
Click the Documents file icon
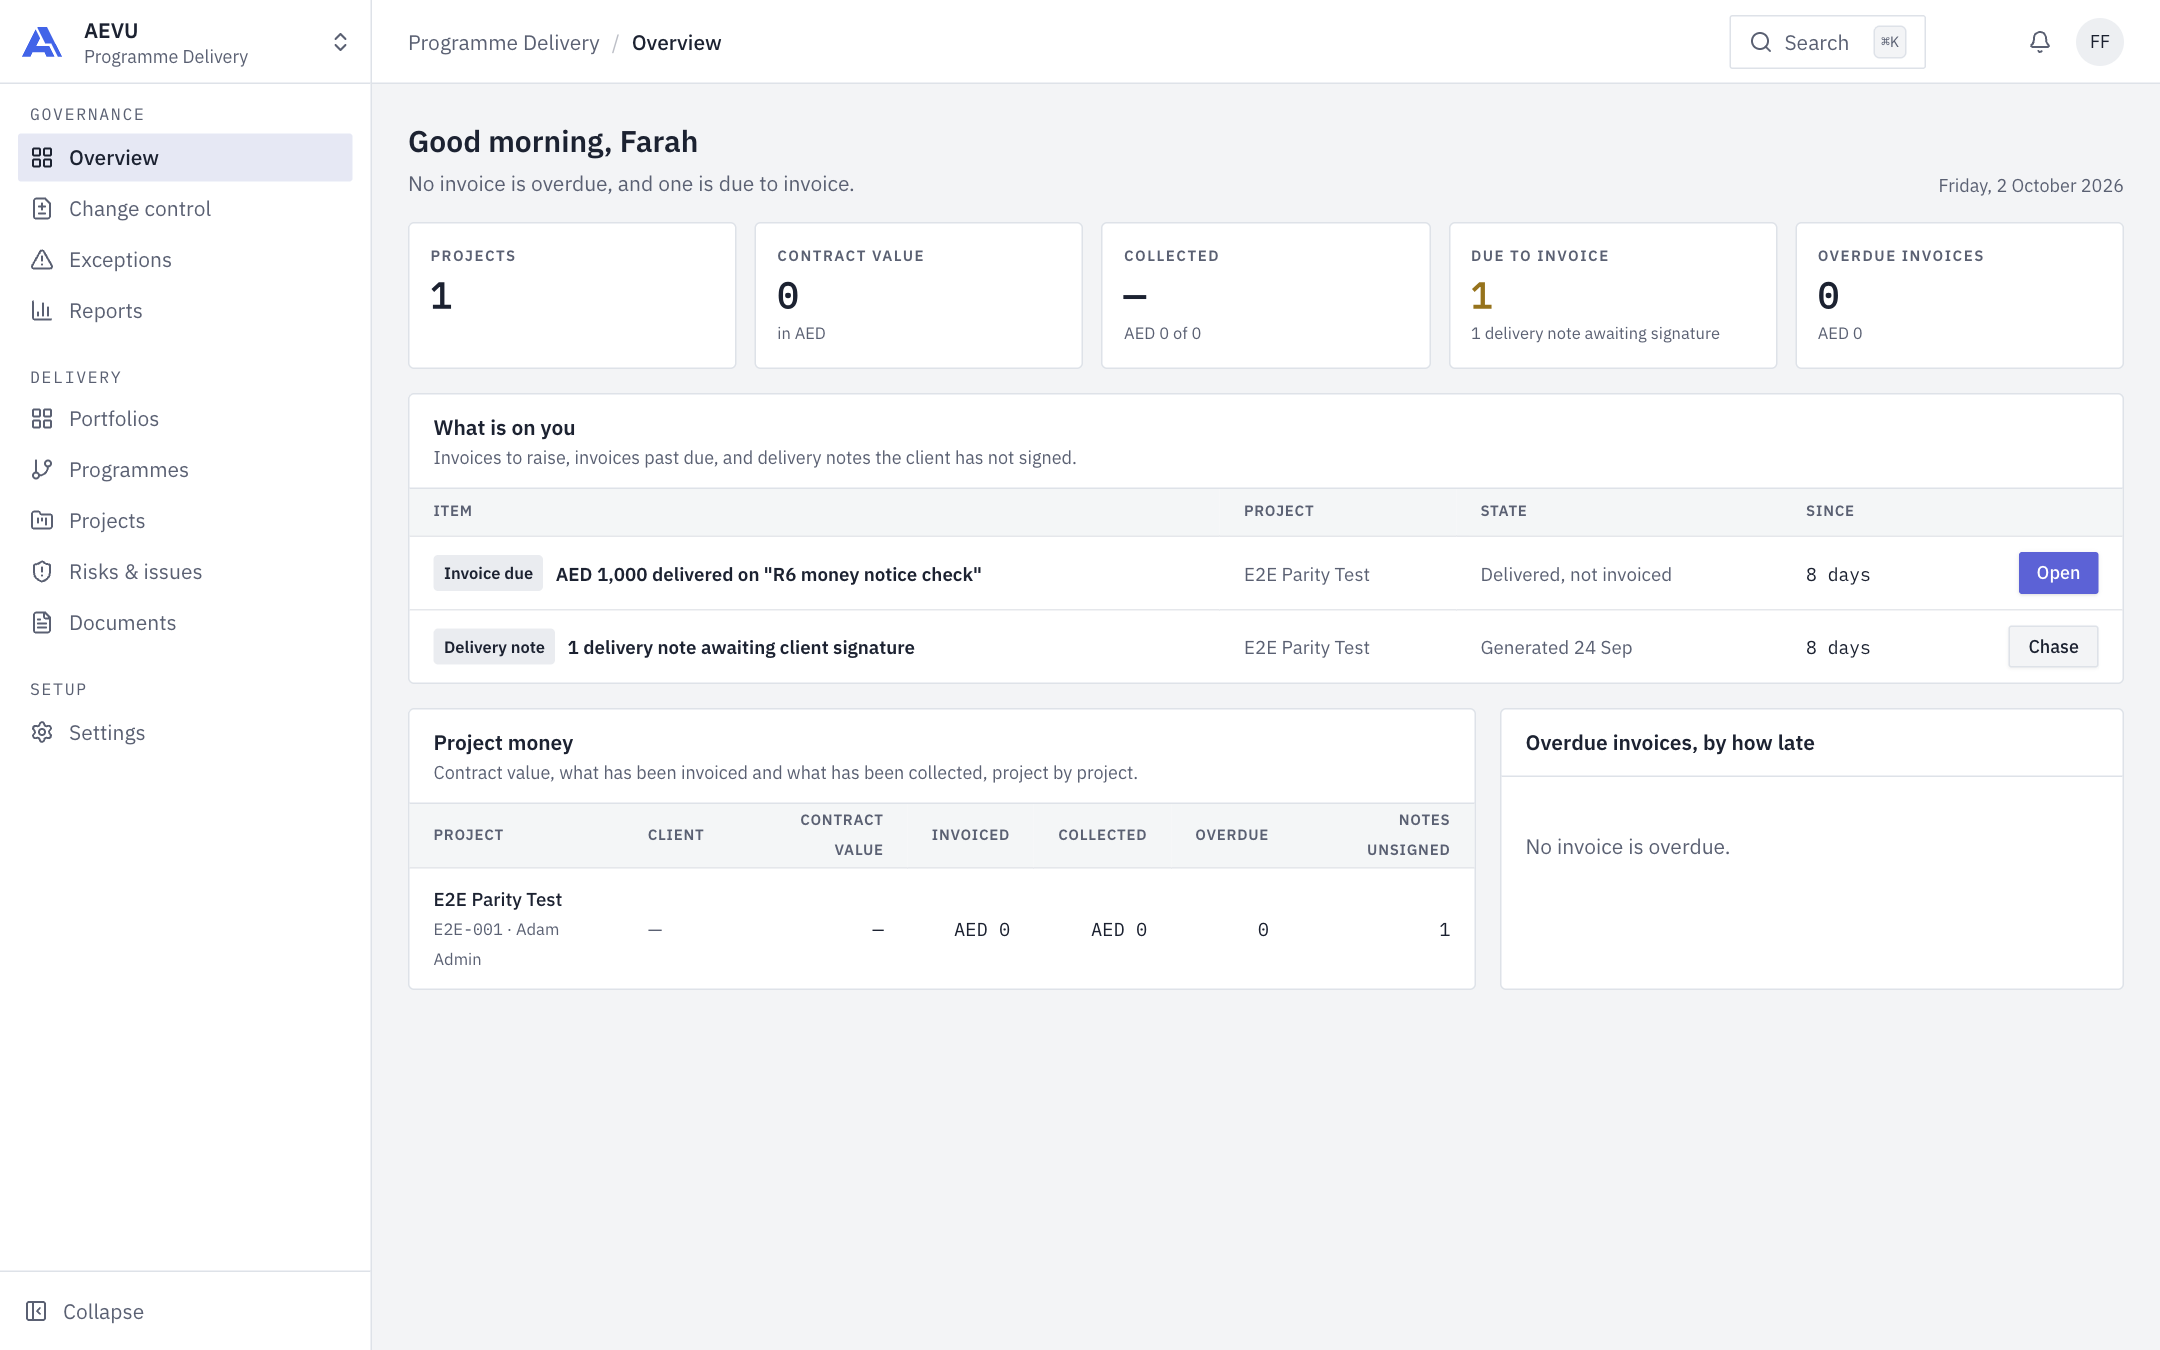point(42,623)
